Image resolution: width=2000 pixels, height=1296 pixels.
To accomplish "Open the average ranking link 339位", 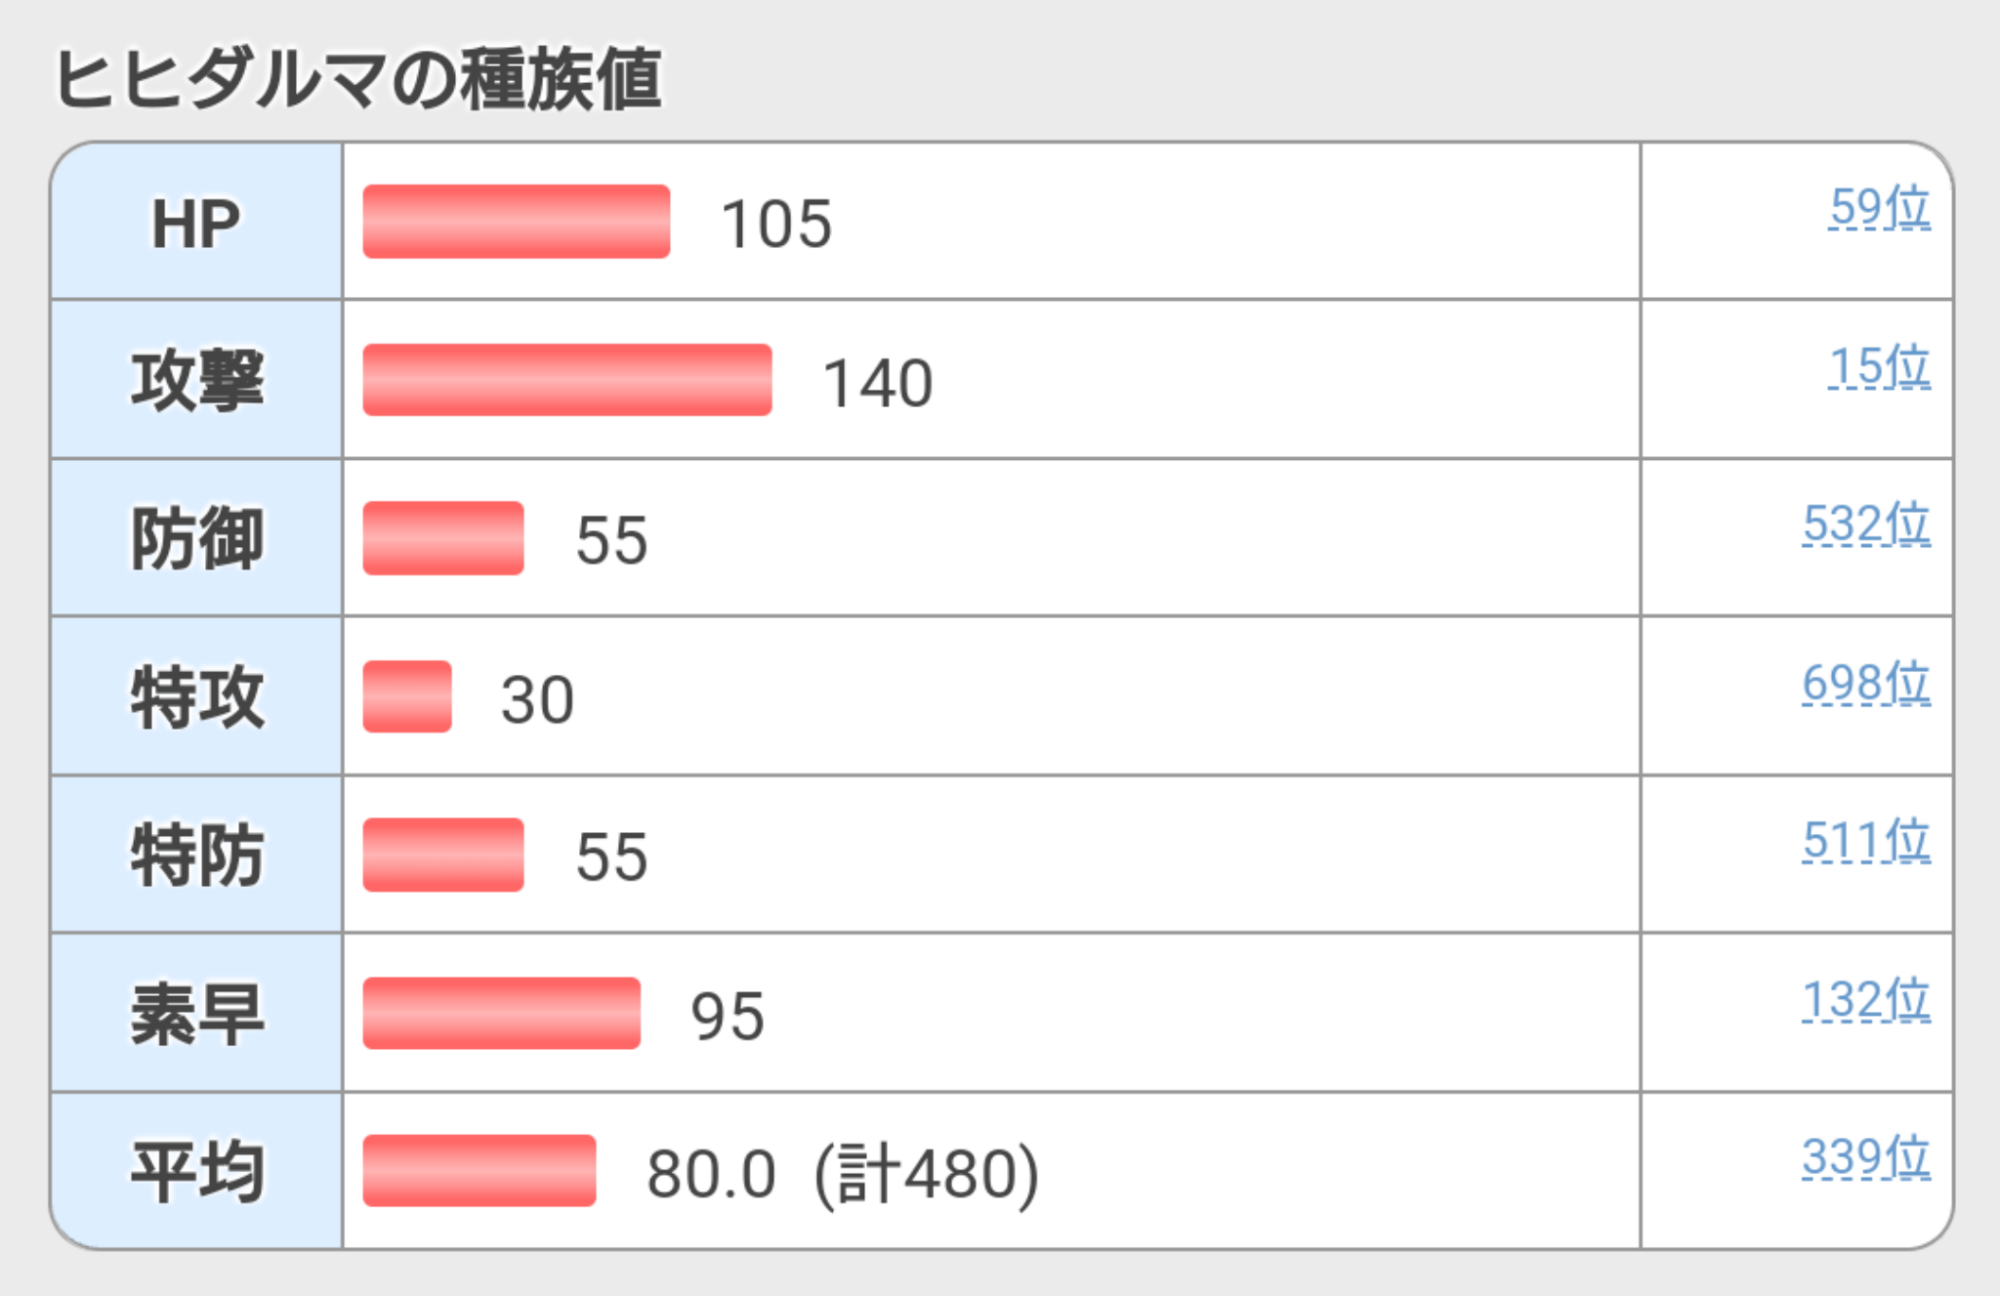I will tap(1866, 1157).
